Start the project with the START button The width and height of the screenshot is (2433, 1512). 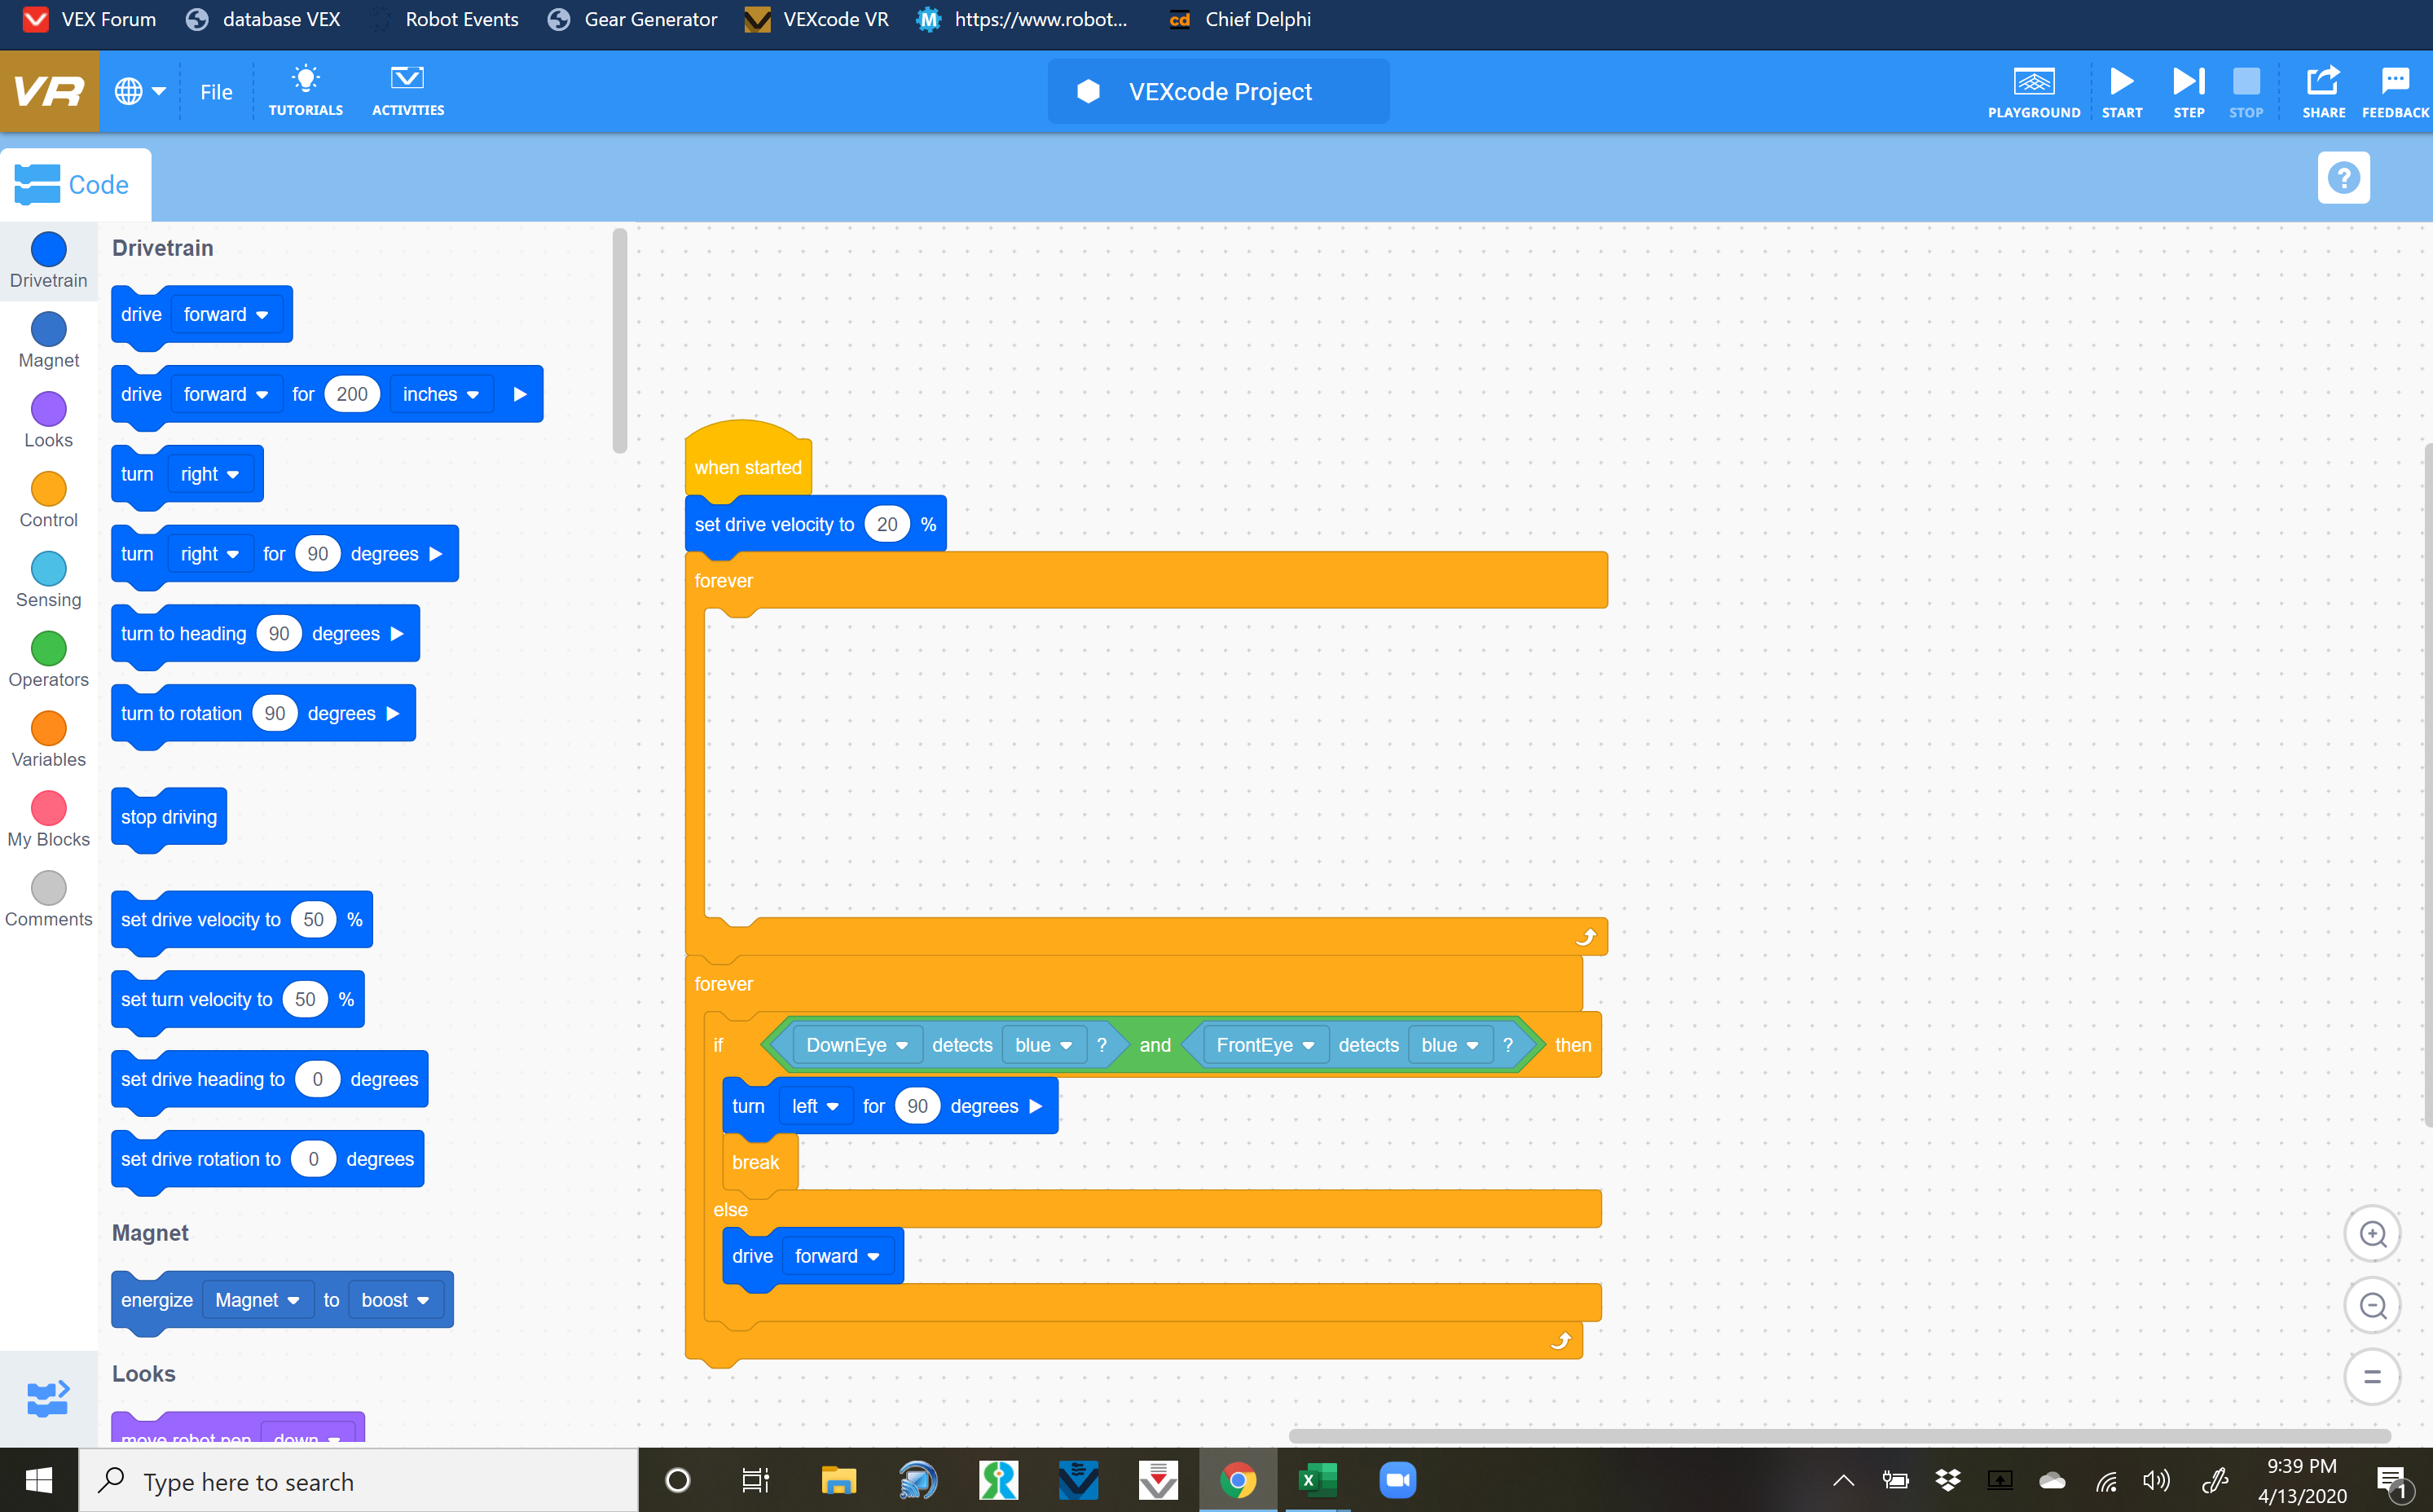[2121, 92]
